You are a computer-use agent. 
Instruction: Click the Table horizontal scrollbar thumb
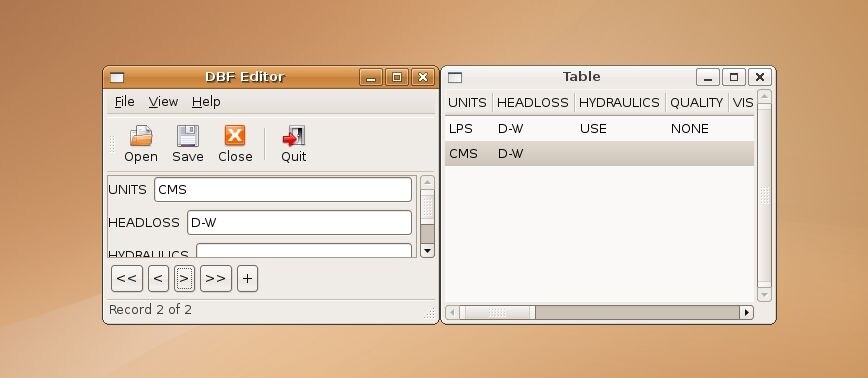497,313
